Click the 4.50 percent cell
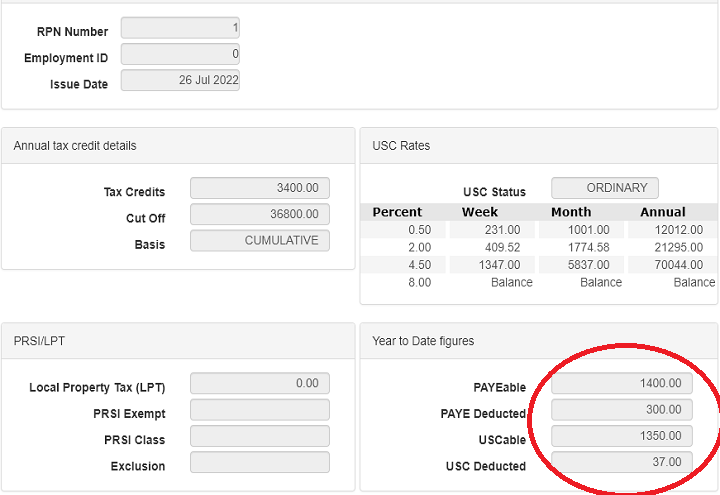Image resolution: width=720 pixels, height=495 pixels. coord(420,265)
